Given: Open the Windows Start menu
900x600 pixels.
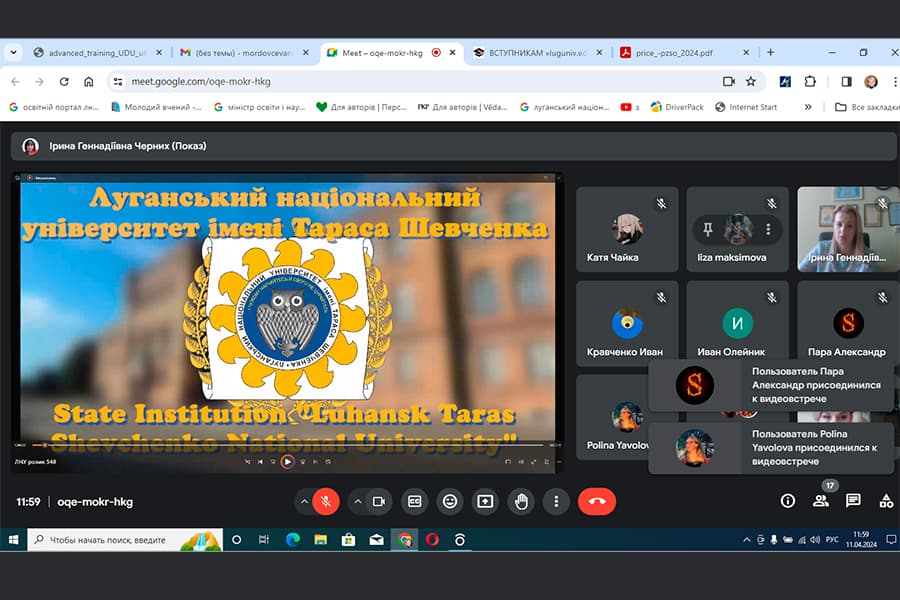Looking at the screenshot, I should click(13, 540).
